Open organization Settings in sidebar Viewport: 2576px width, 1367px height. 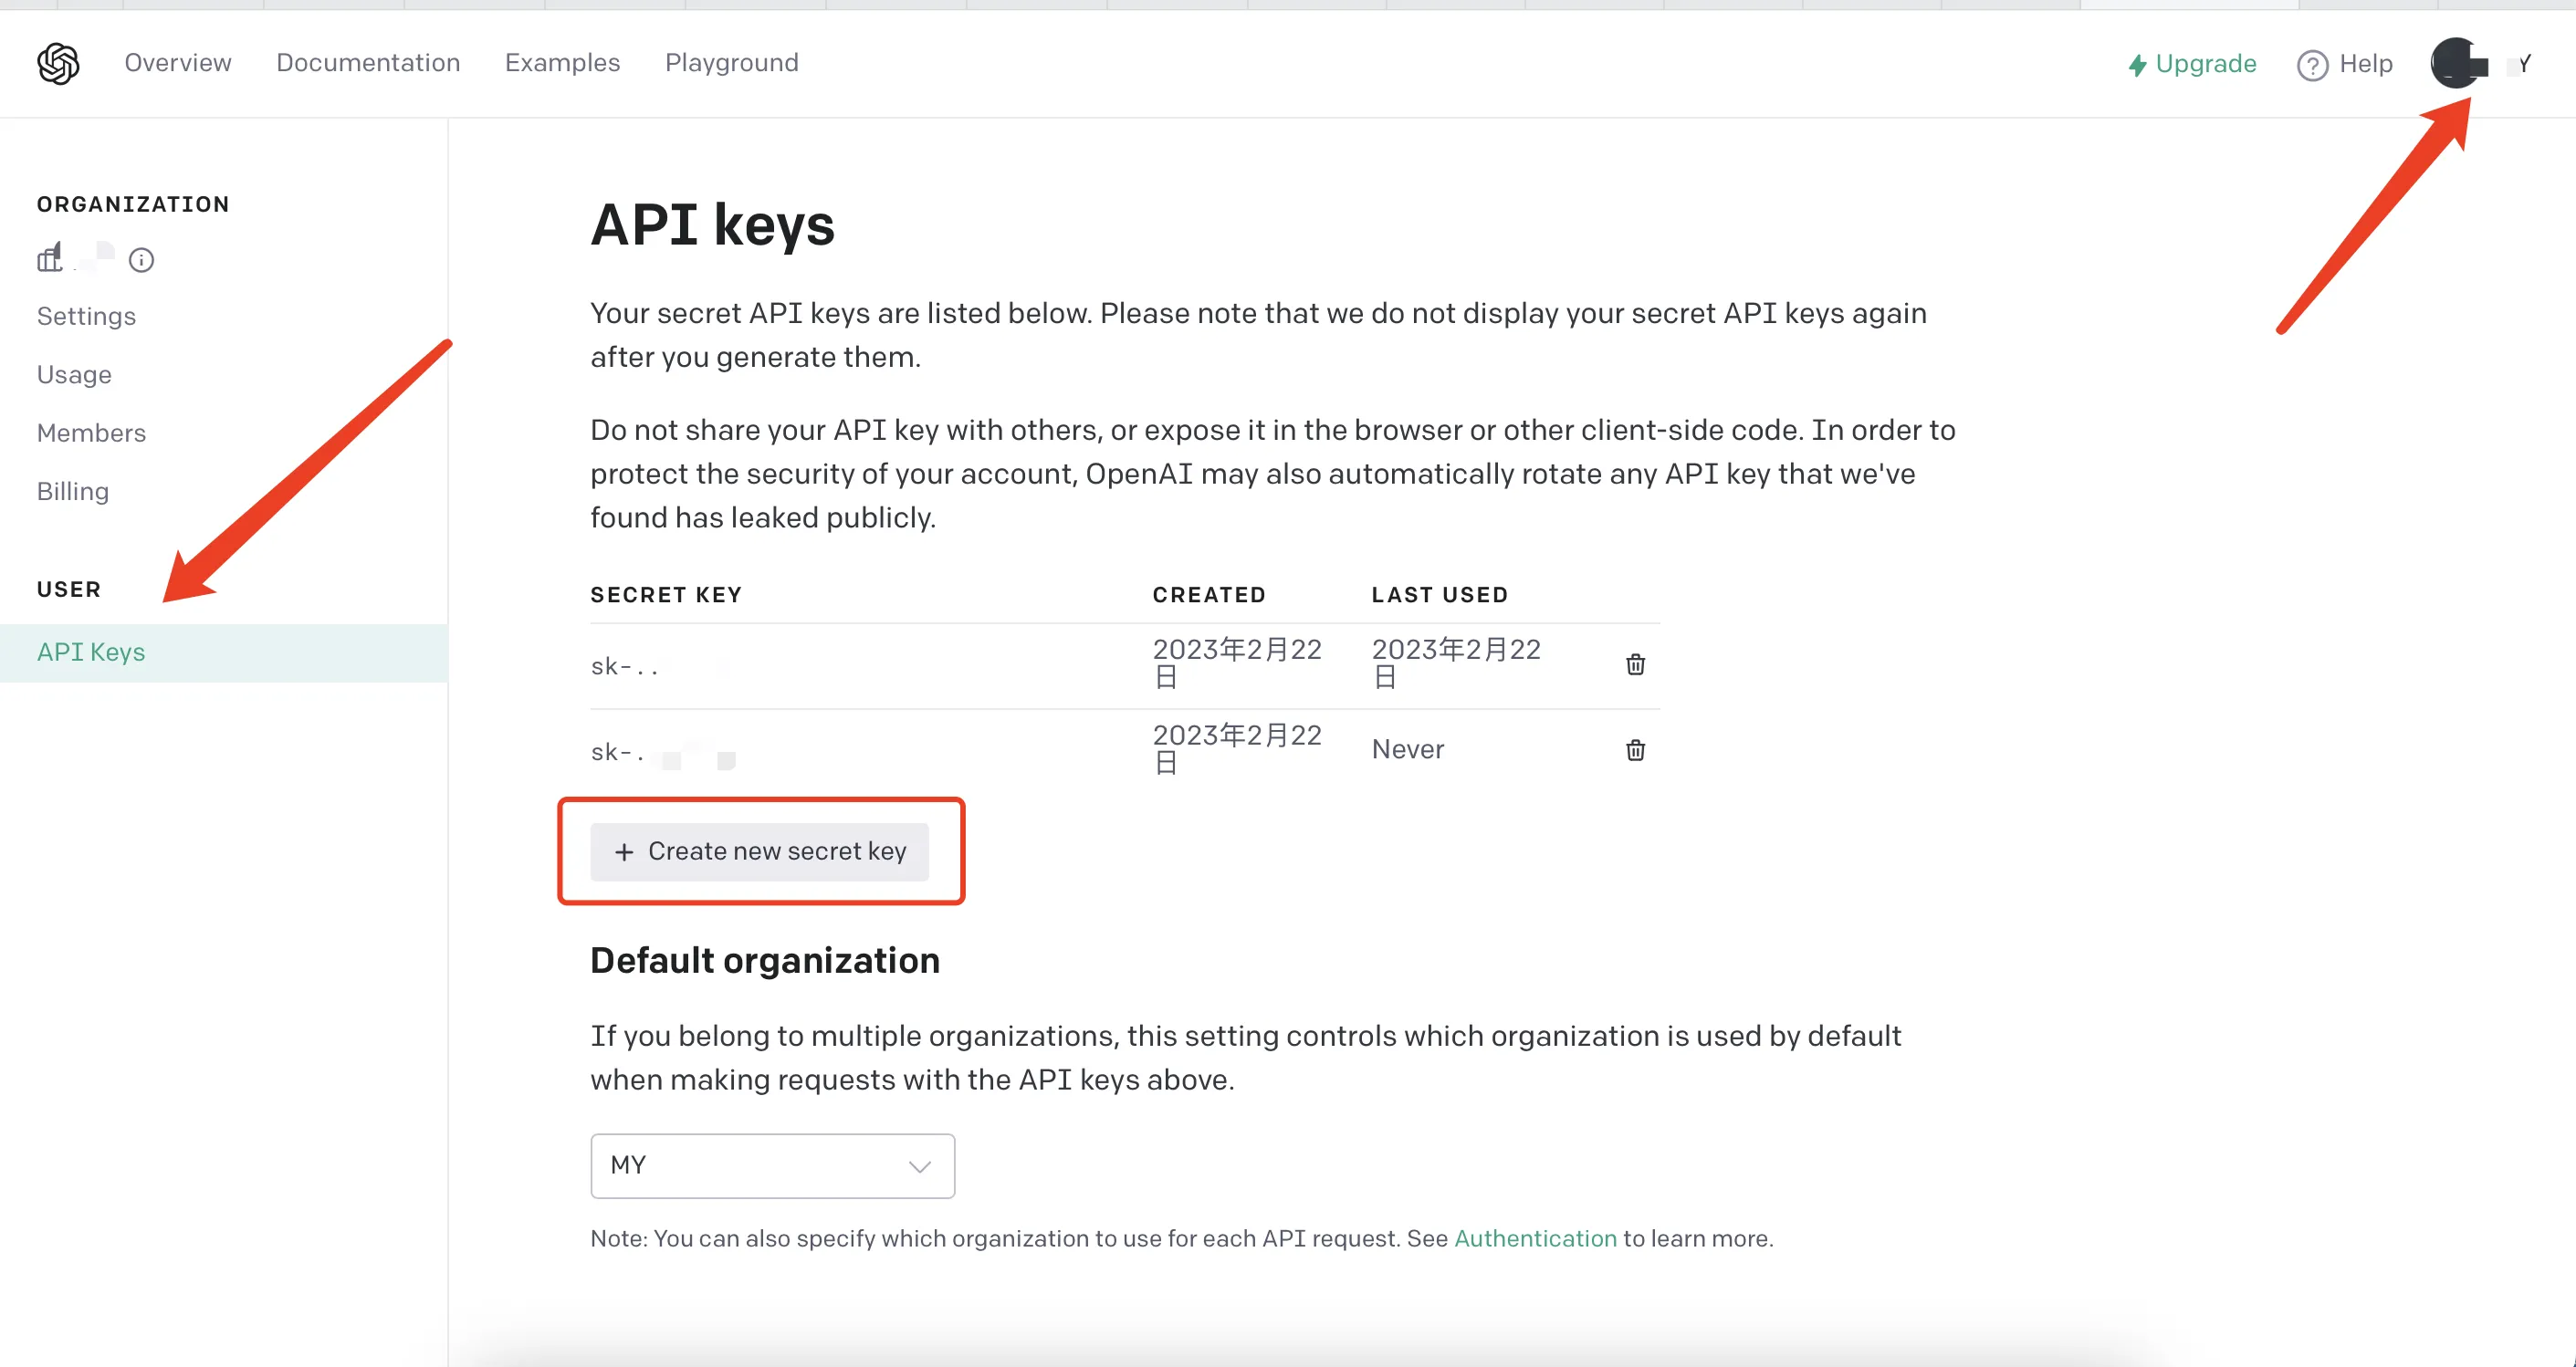[x=86, y=316]
